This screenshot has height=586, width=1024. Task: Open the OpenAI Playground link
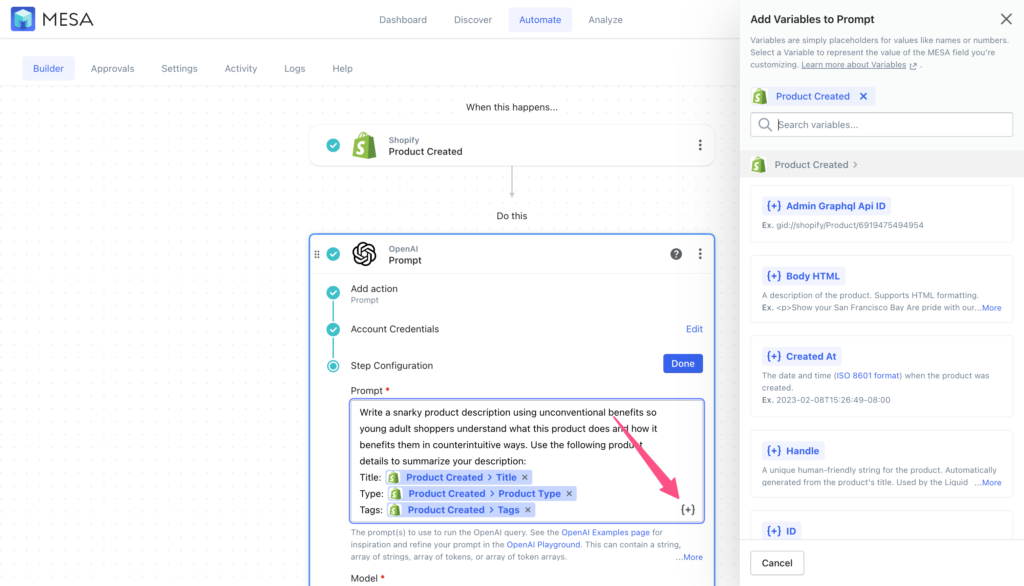pos(543,544)
